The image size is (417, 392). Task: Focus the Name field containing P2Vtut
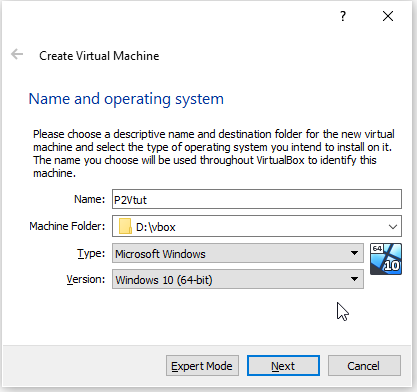click(257, 199)
